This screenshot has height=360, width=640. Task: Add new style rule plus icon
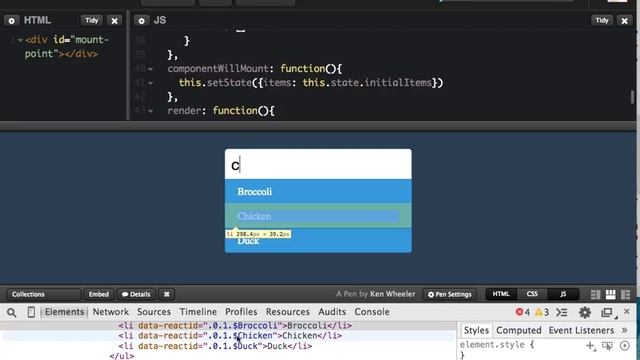(x=590, y=346)
